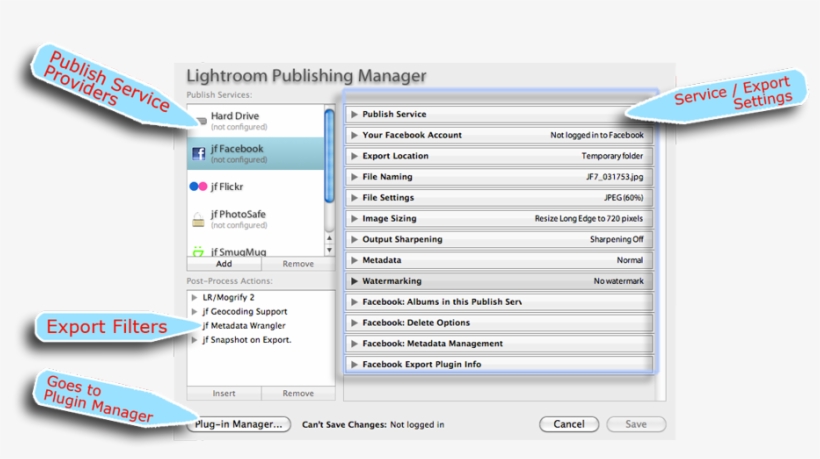Image resolution: width=820 pixels, height=459 pixels.
Task: Click the 'JPEG (60%)' value
Action: [x=623, y=198]
